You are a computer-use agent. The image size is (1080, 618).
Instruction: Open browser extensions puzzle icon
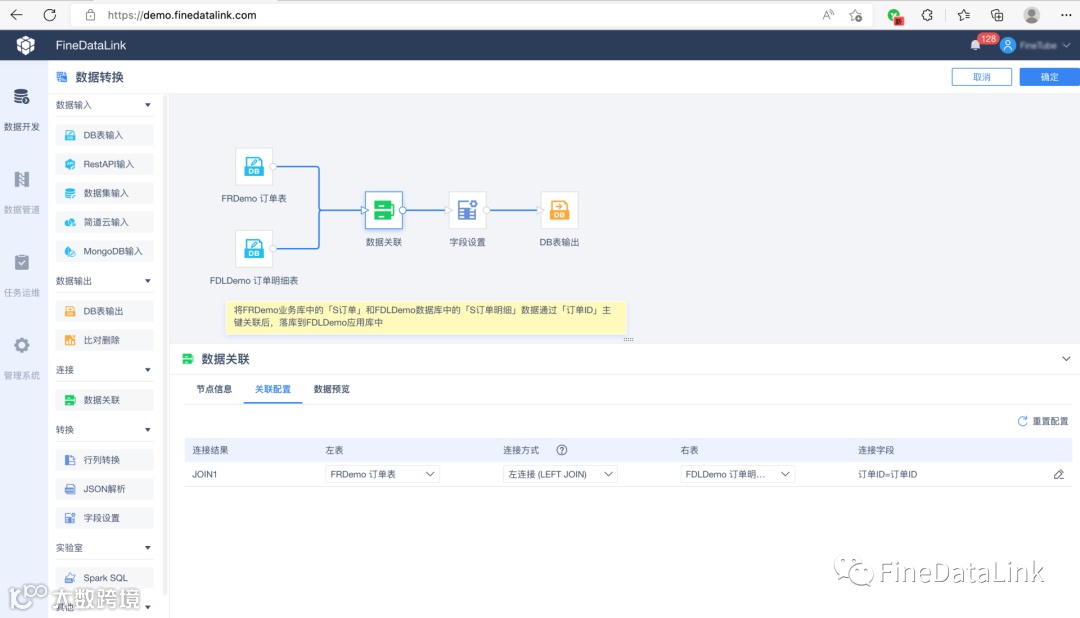927,15
